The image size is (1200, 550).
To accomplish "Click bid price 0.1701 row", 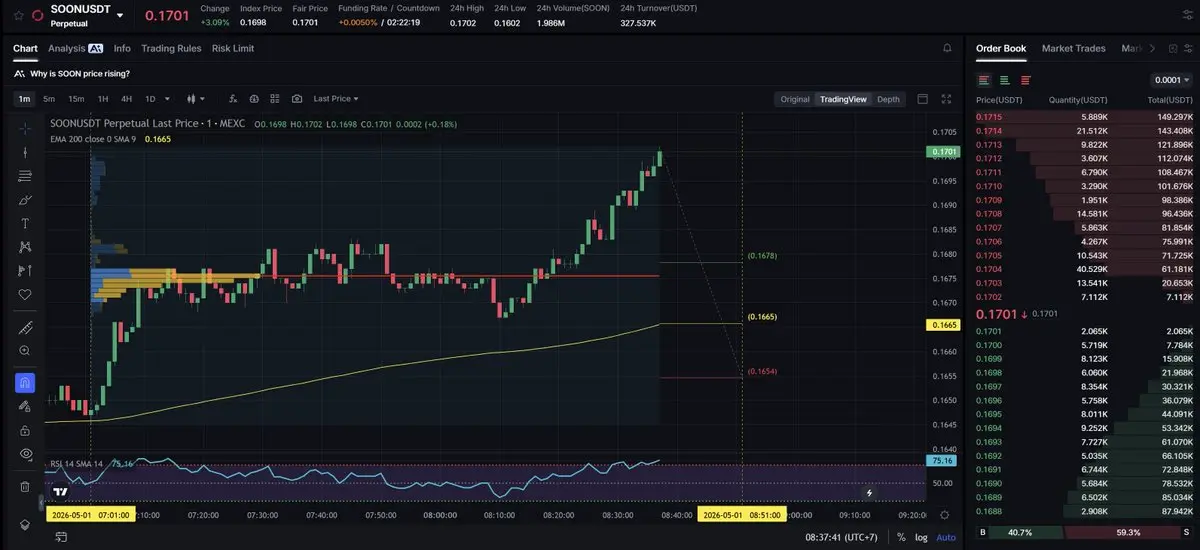I will tap(1083, 331).
